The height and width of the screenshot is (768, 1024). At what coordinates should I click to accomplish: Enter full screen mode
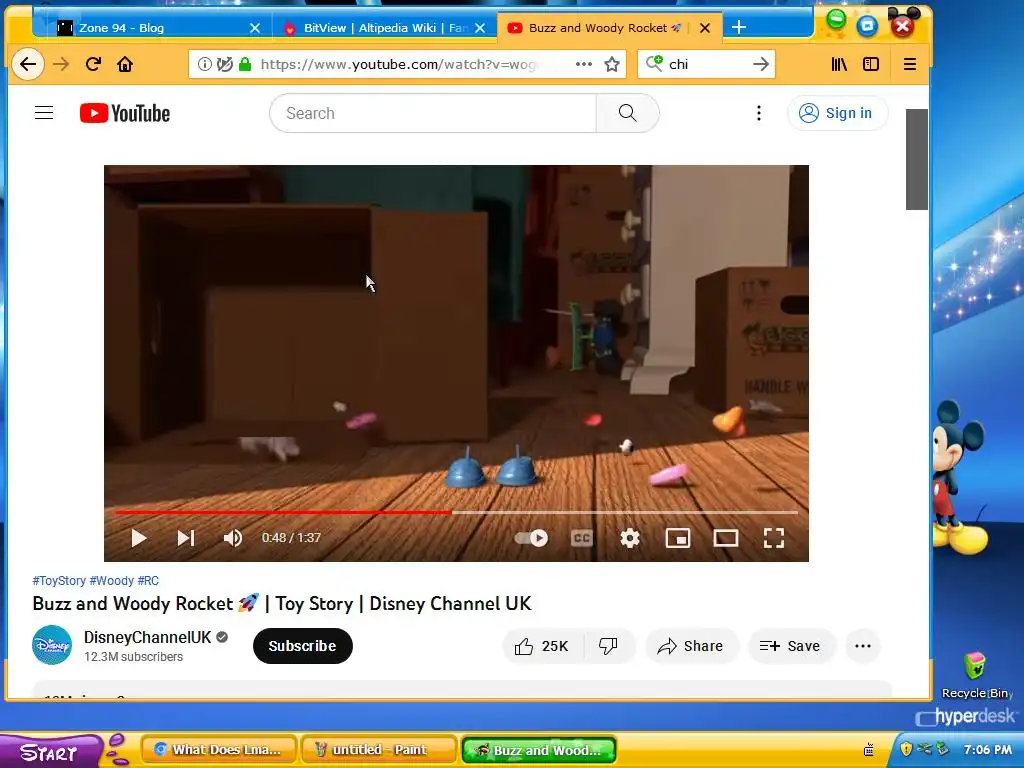(774, 538)
